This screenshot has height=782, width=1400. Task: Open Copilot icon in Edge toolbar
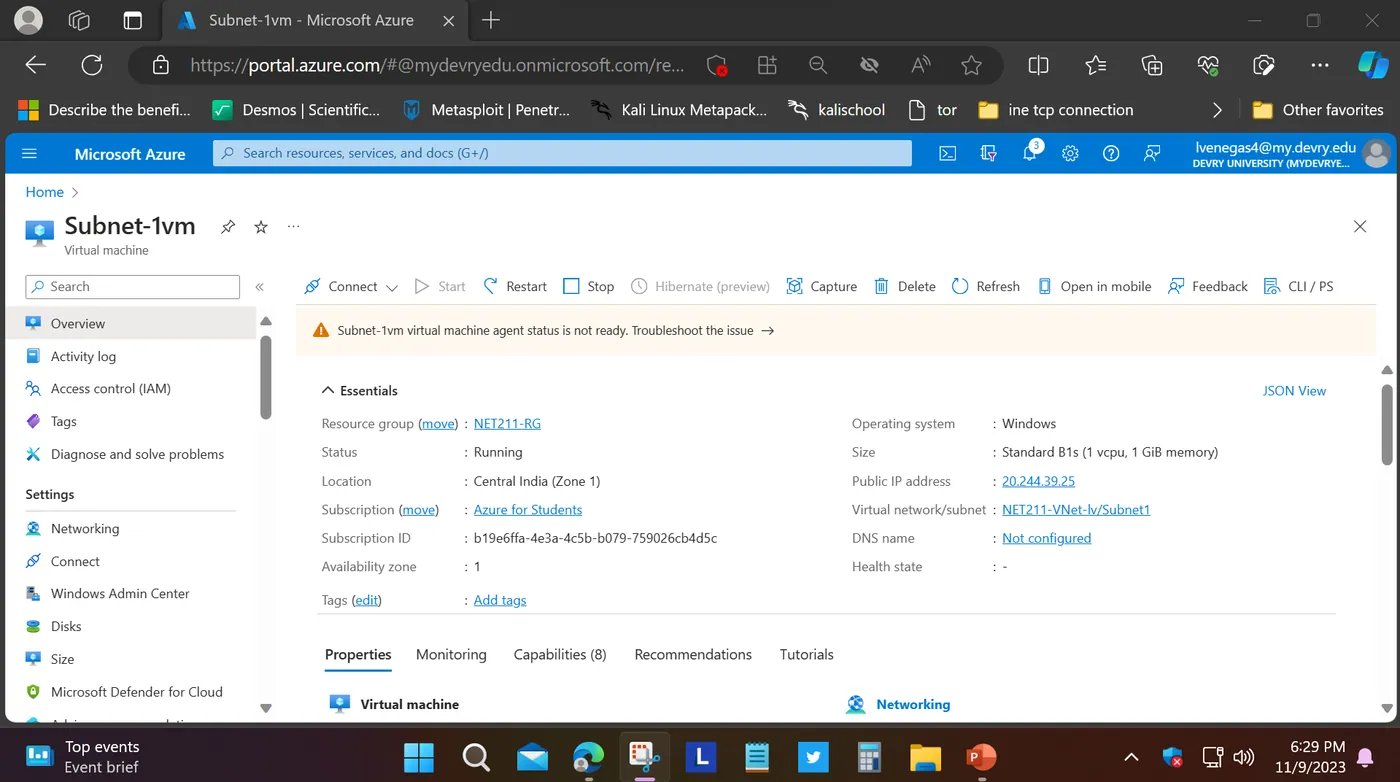pyautogui.click(x=1372, y=65)
